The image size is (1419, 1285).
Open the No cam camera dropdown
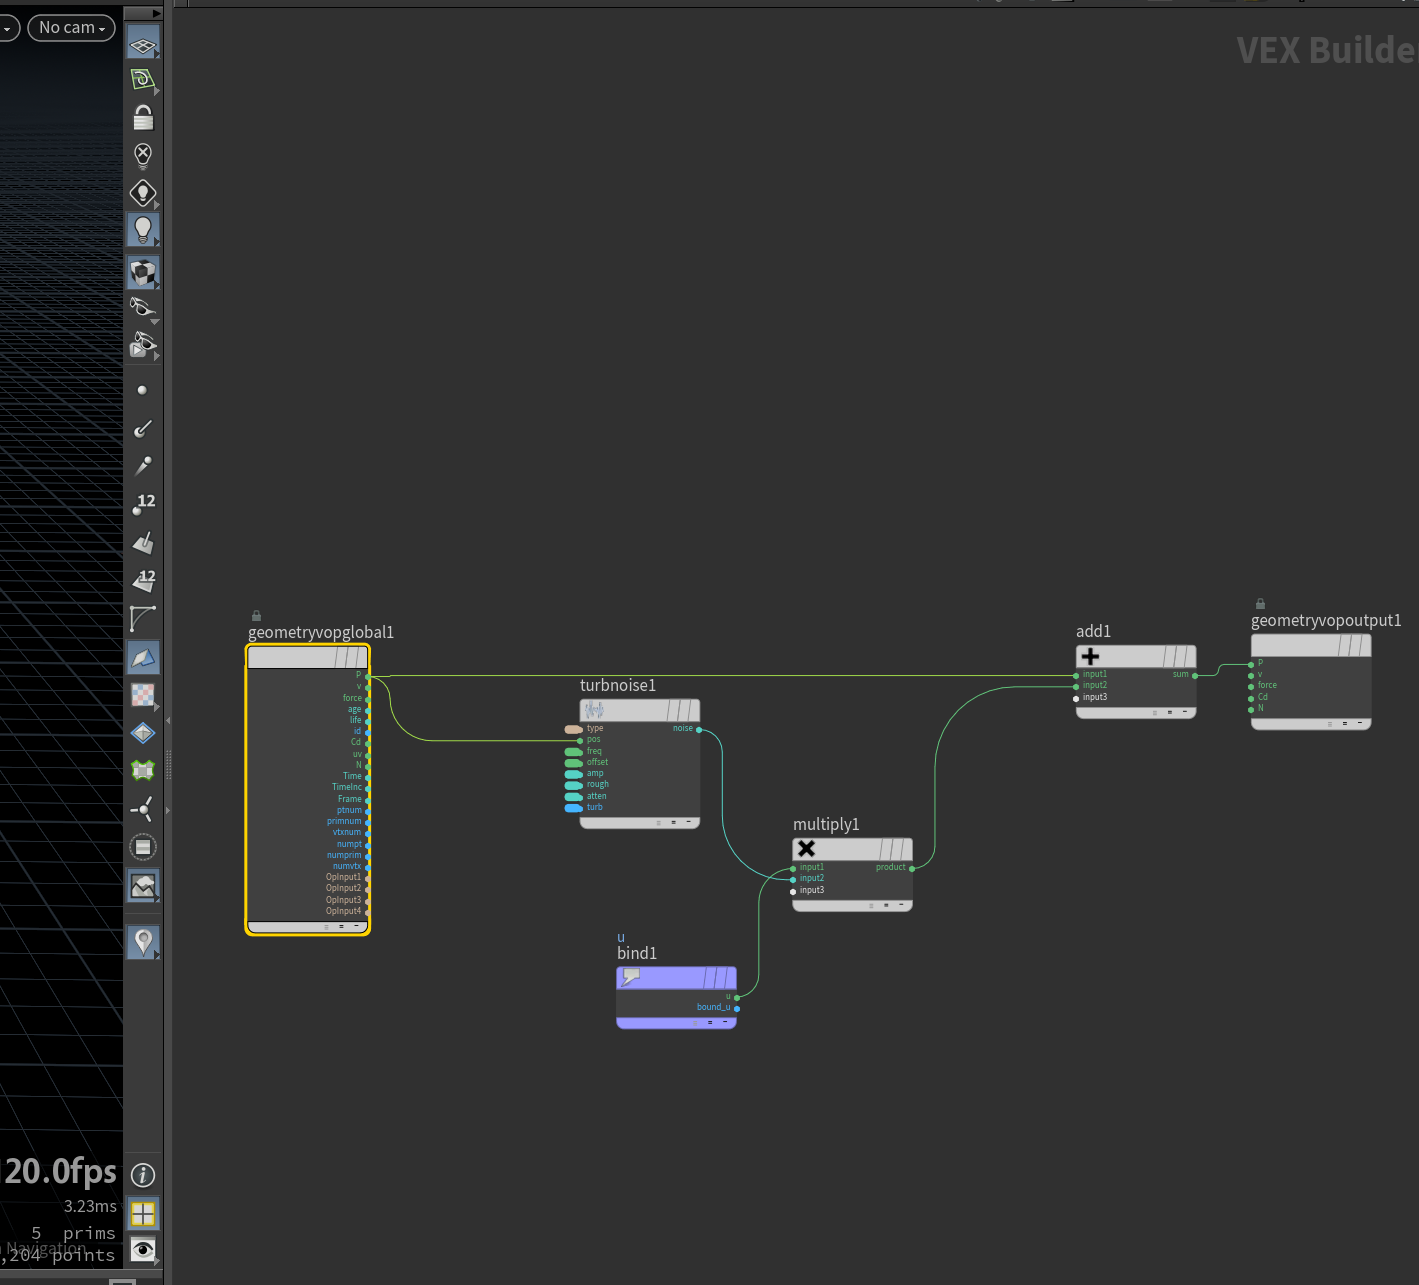coord(71,28)
